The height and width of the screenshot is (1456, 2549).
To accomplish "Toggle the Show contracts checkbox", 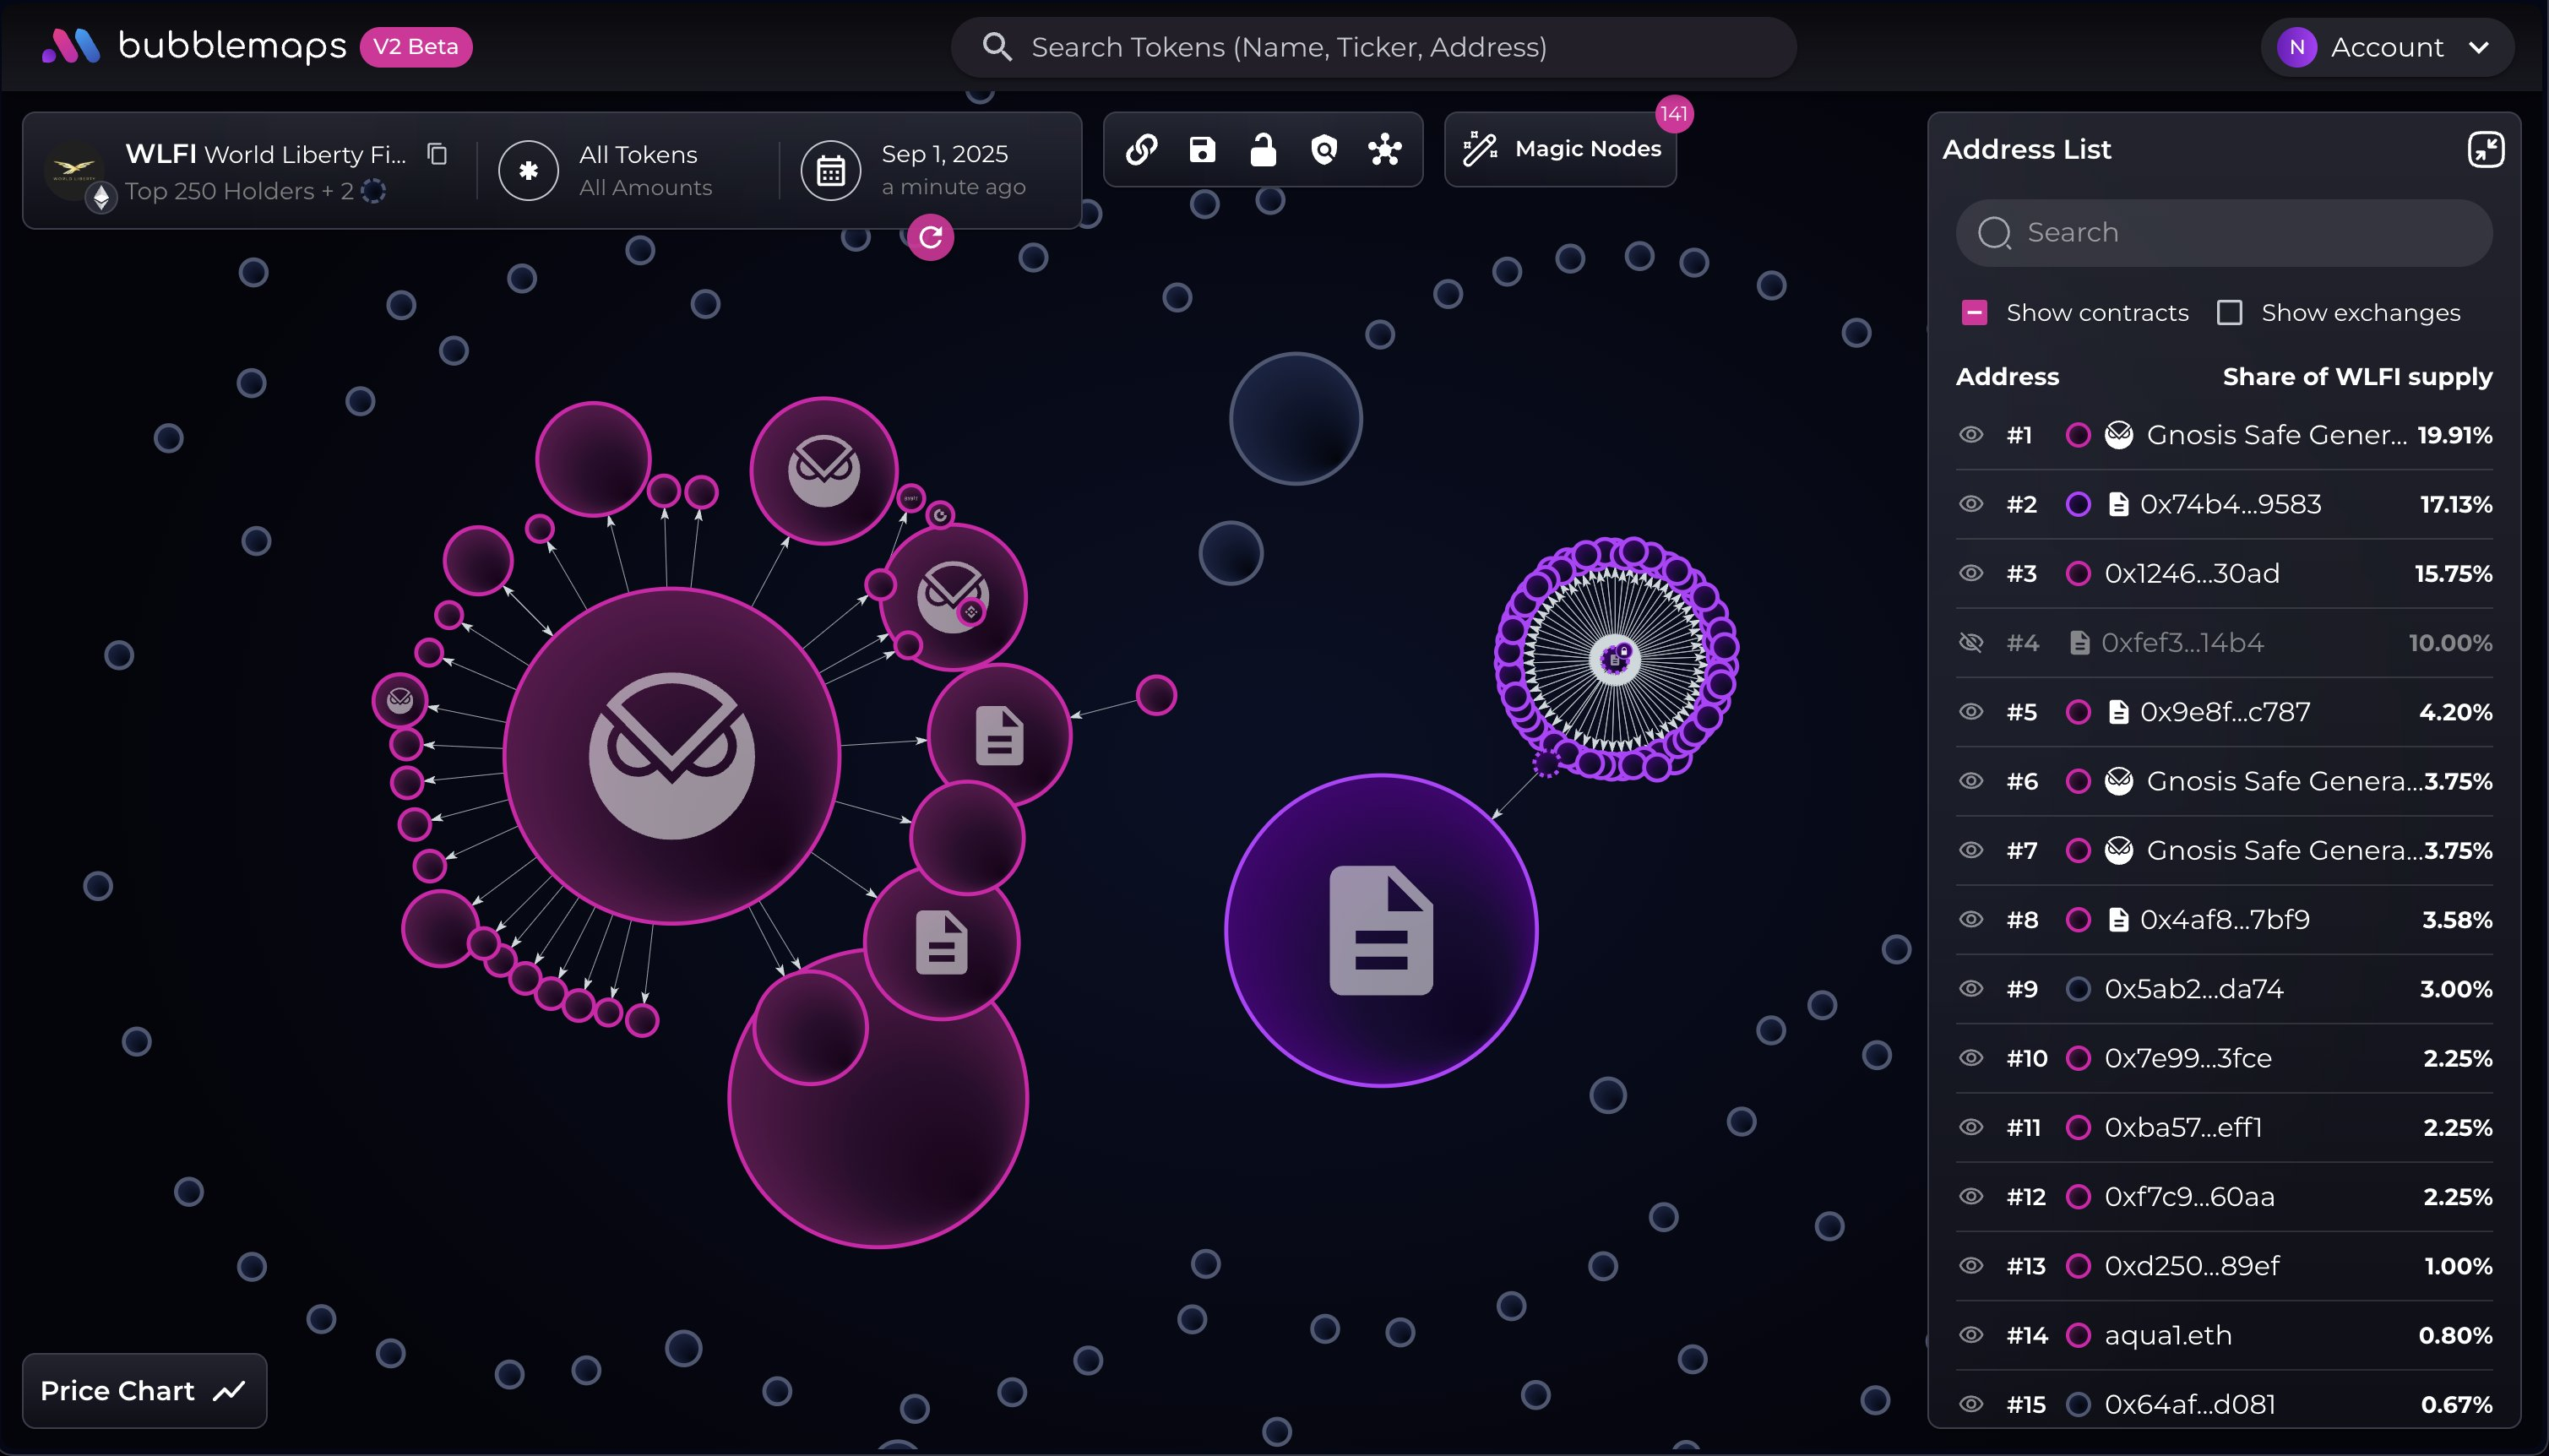I will (x=1974, y=313).
